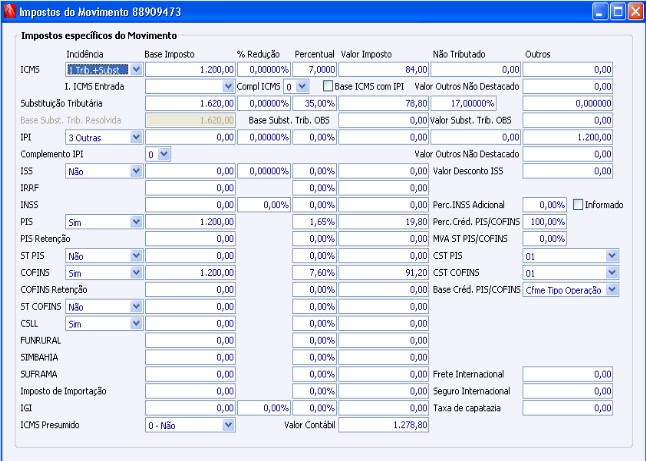Click the IPI Valor Outros Não Destacado field
The width and height of the screenshot is (646, 461).
[568, 154]
